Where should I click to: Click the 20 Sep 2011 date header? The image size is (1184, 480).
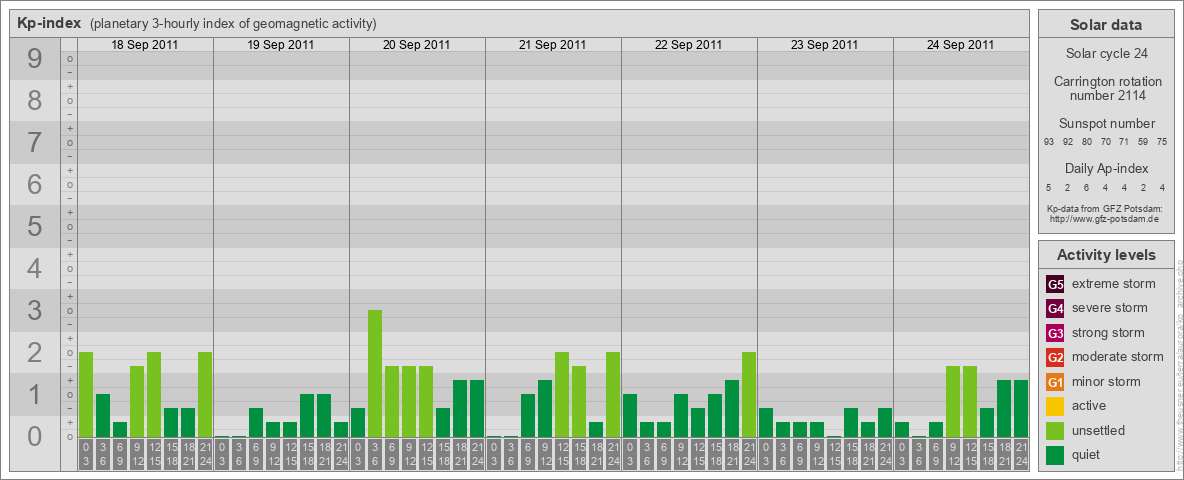(x=417, y=45)
